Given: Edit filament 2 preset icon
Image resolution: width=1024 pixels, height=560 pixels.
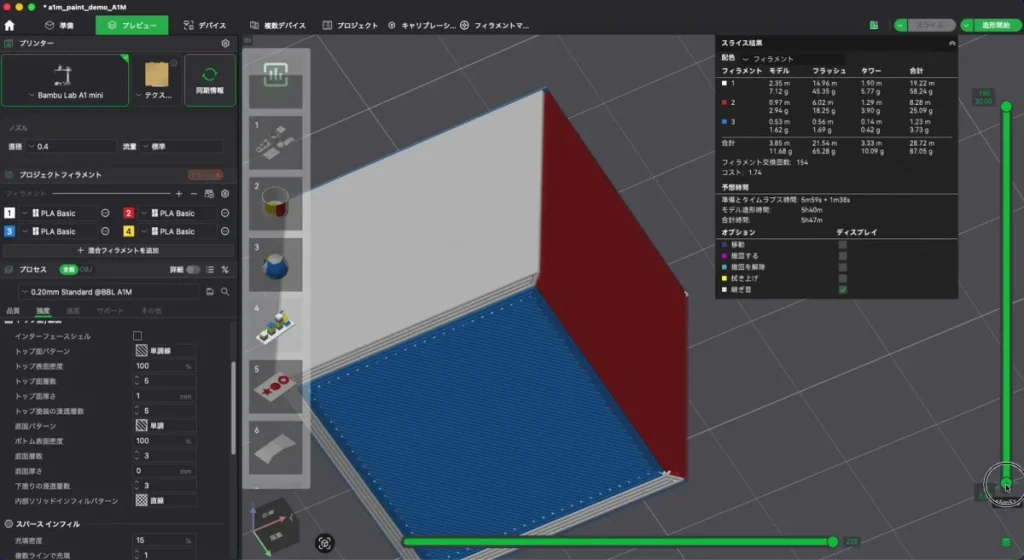Looking at the screenshot, I should click(x=225, y=213).
